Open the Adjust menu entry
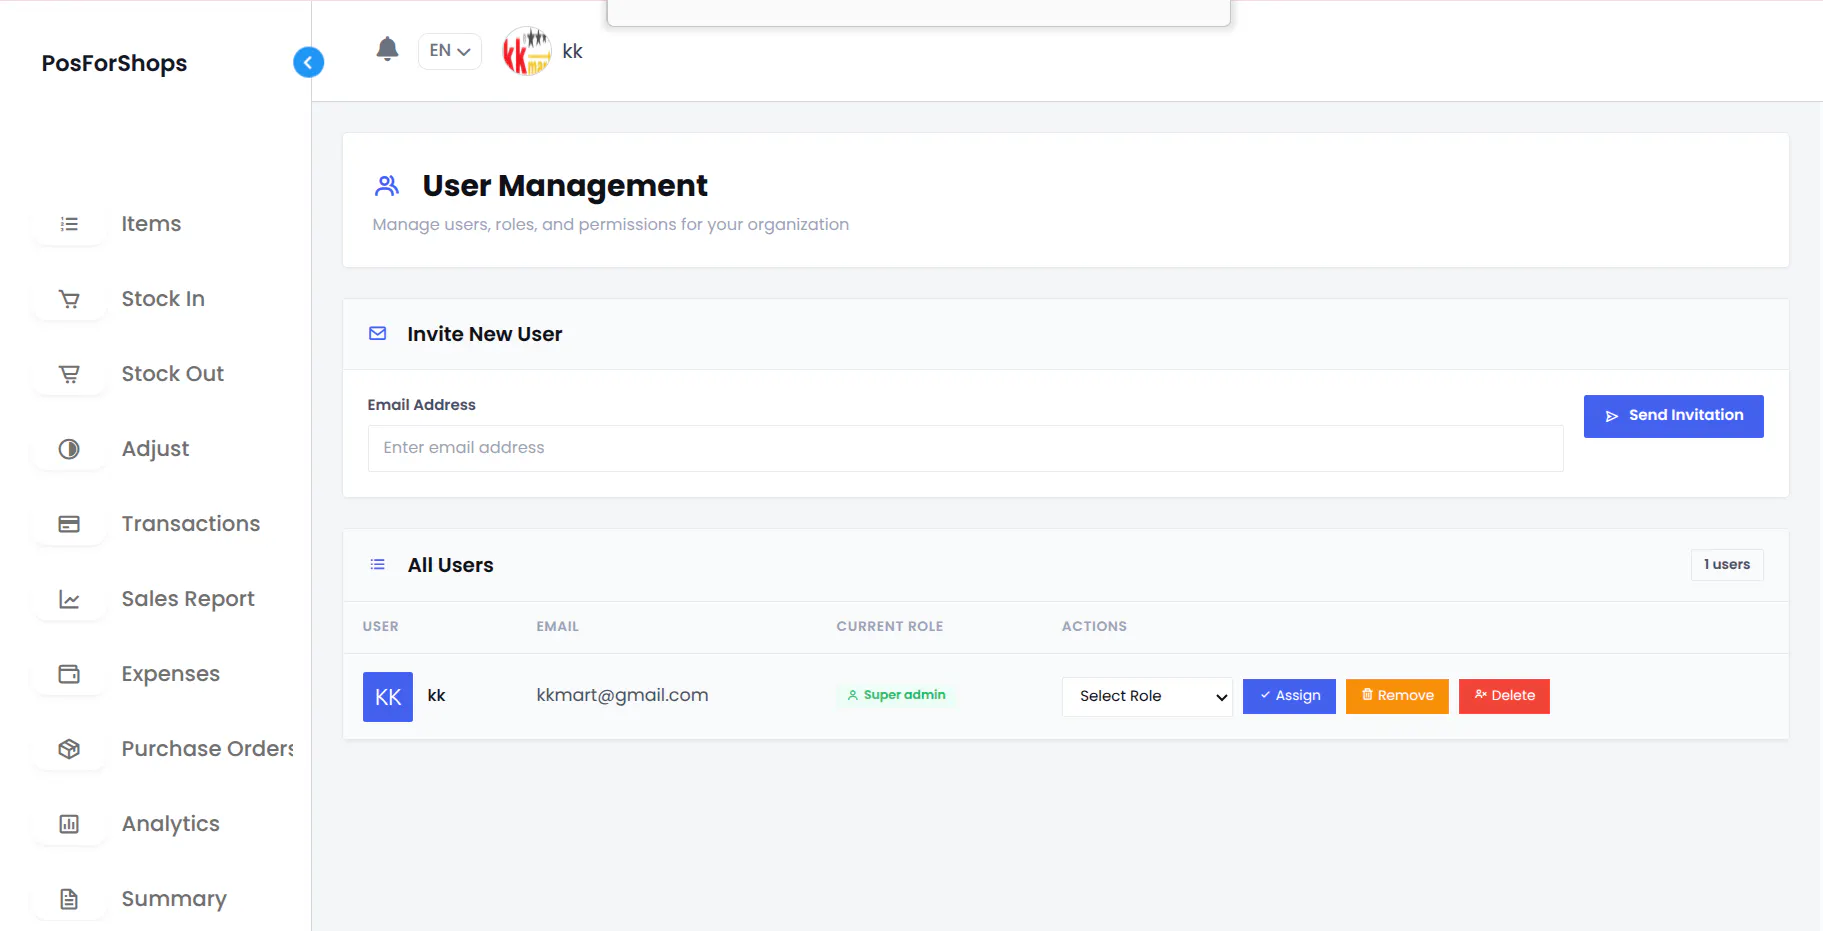This screenshot has width=1823, height=931. 155,449
